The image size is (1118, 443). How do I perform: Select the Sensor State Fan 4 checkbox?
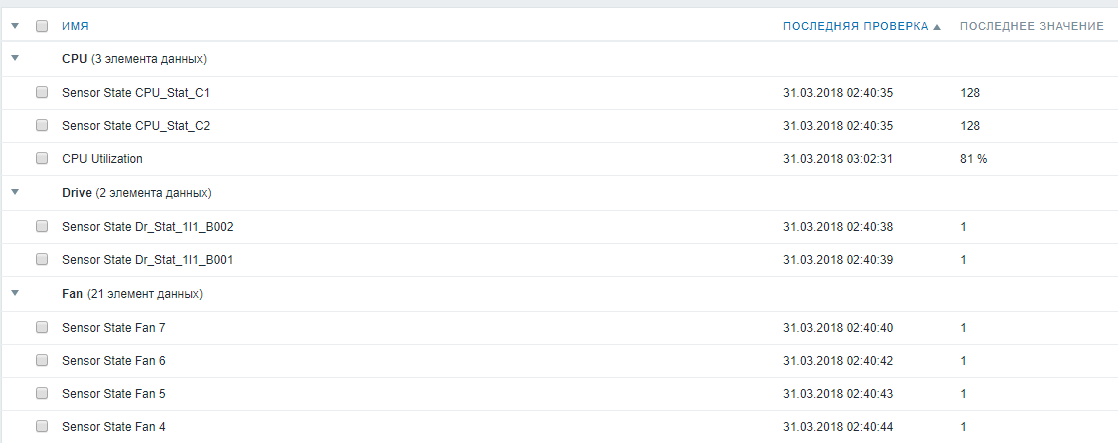click(42, 426)
